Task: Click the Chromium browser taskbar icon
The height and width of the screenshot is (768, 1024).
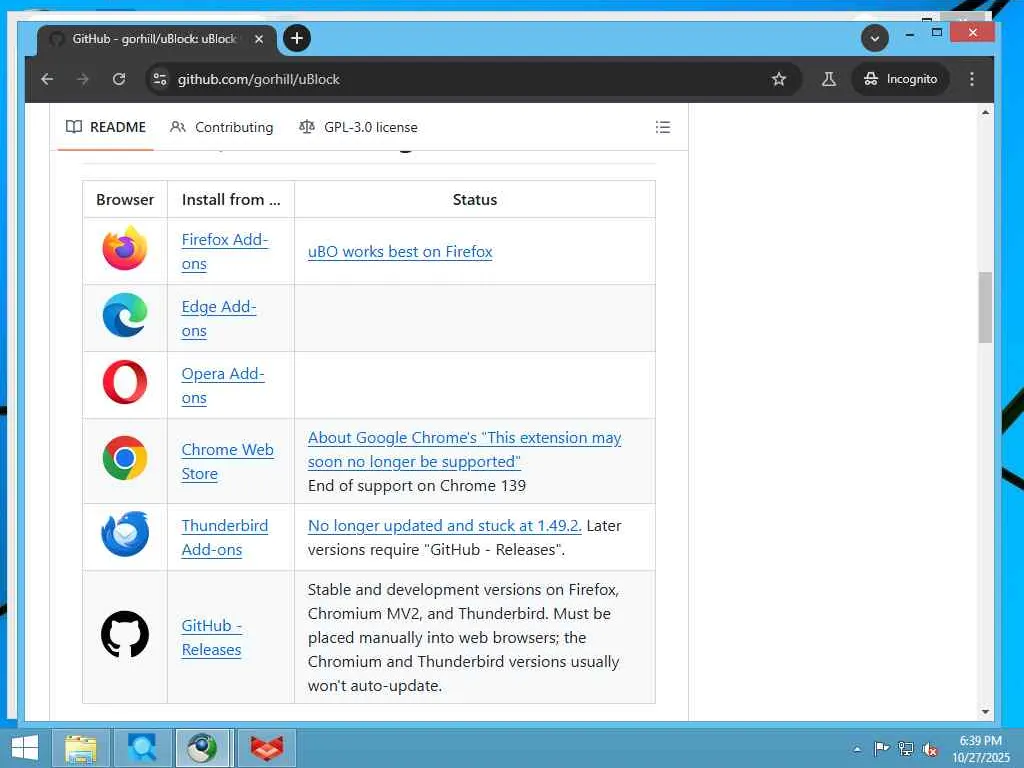Action: click(202, 748)
